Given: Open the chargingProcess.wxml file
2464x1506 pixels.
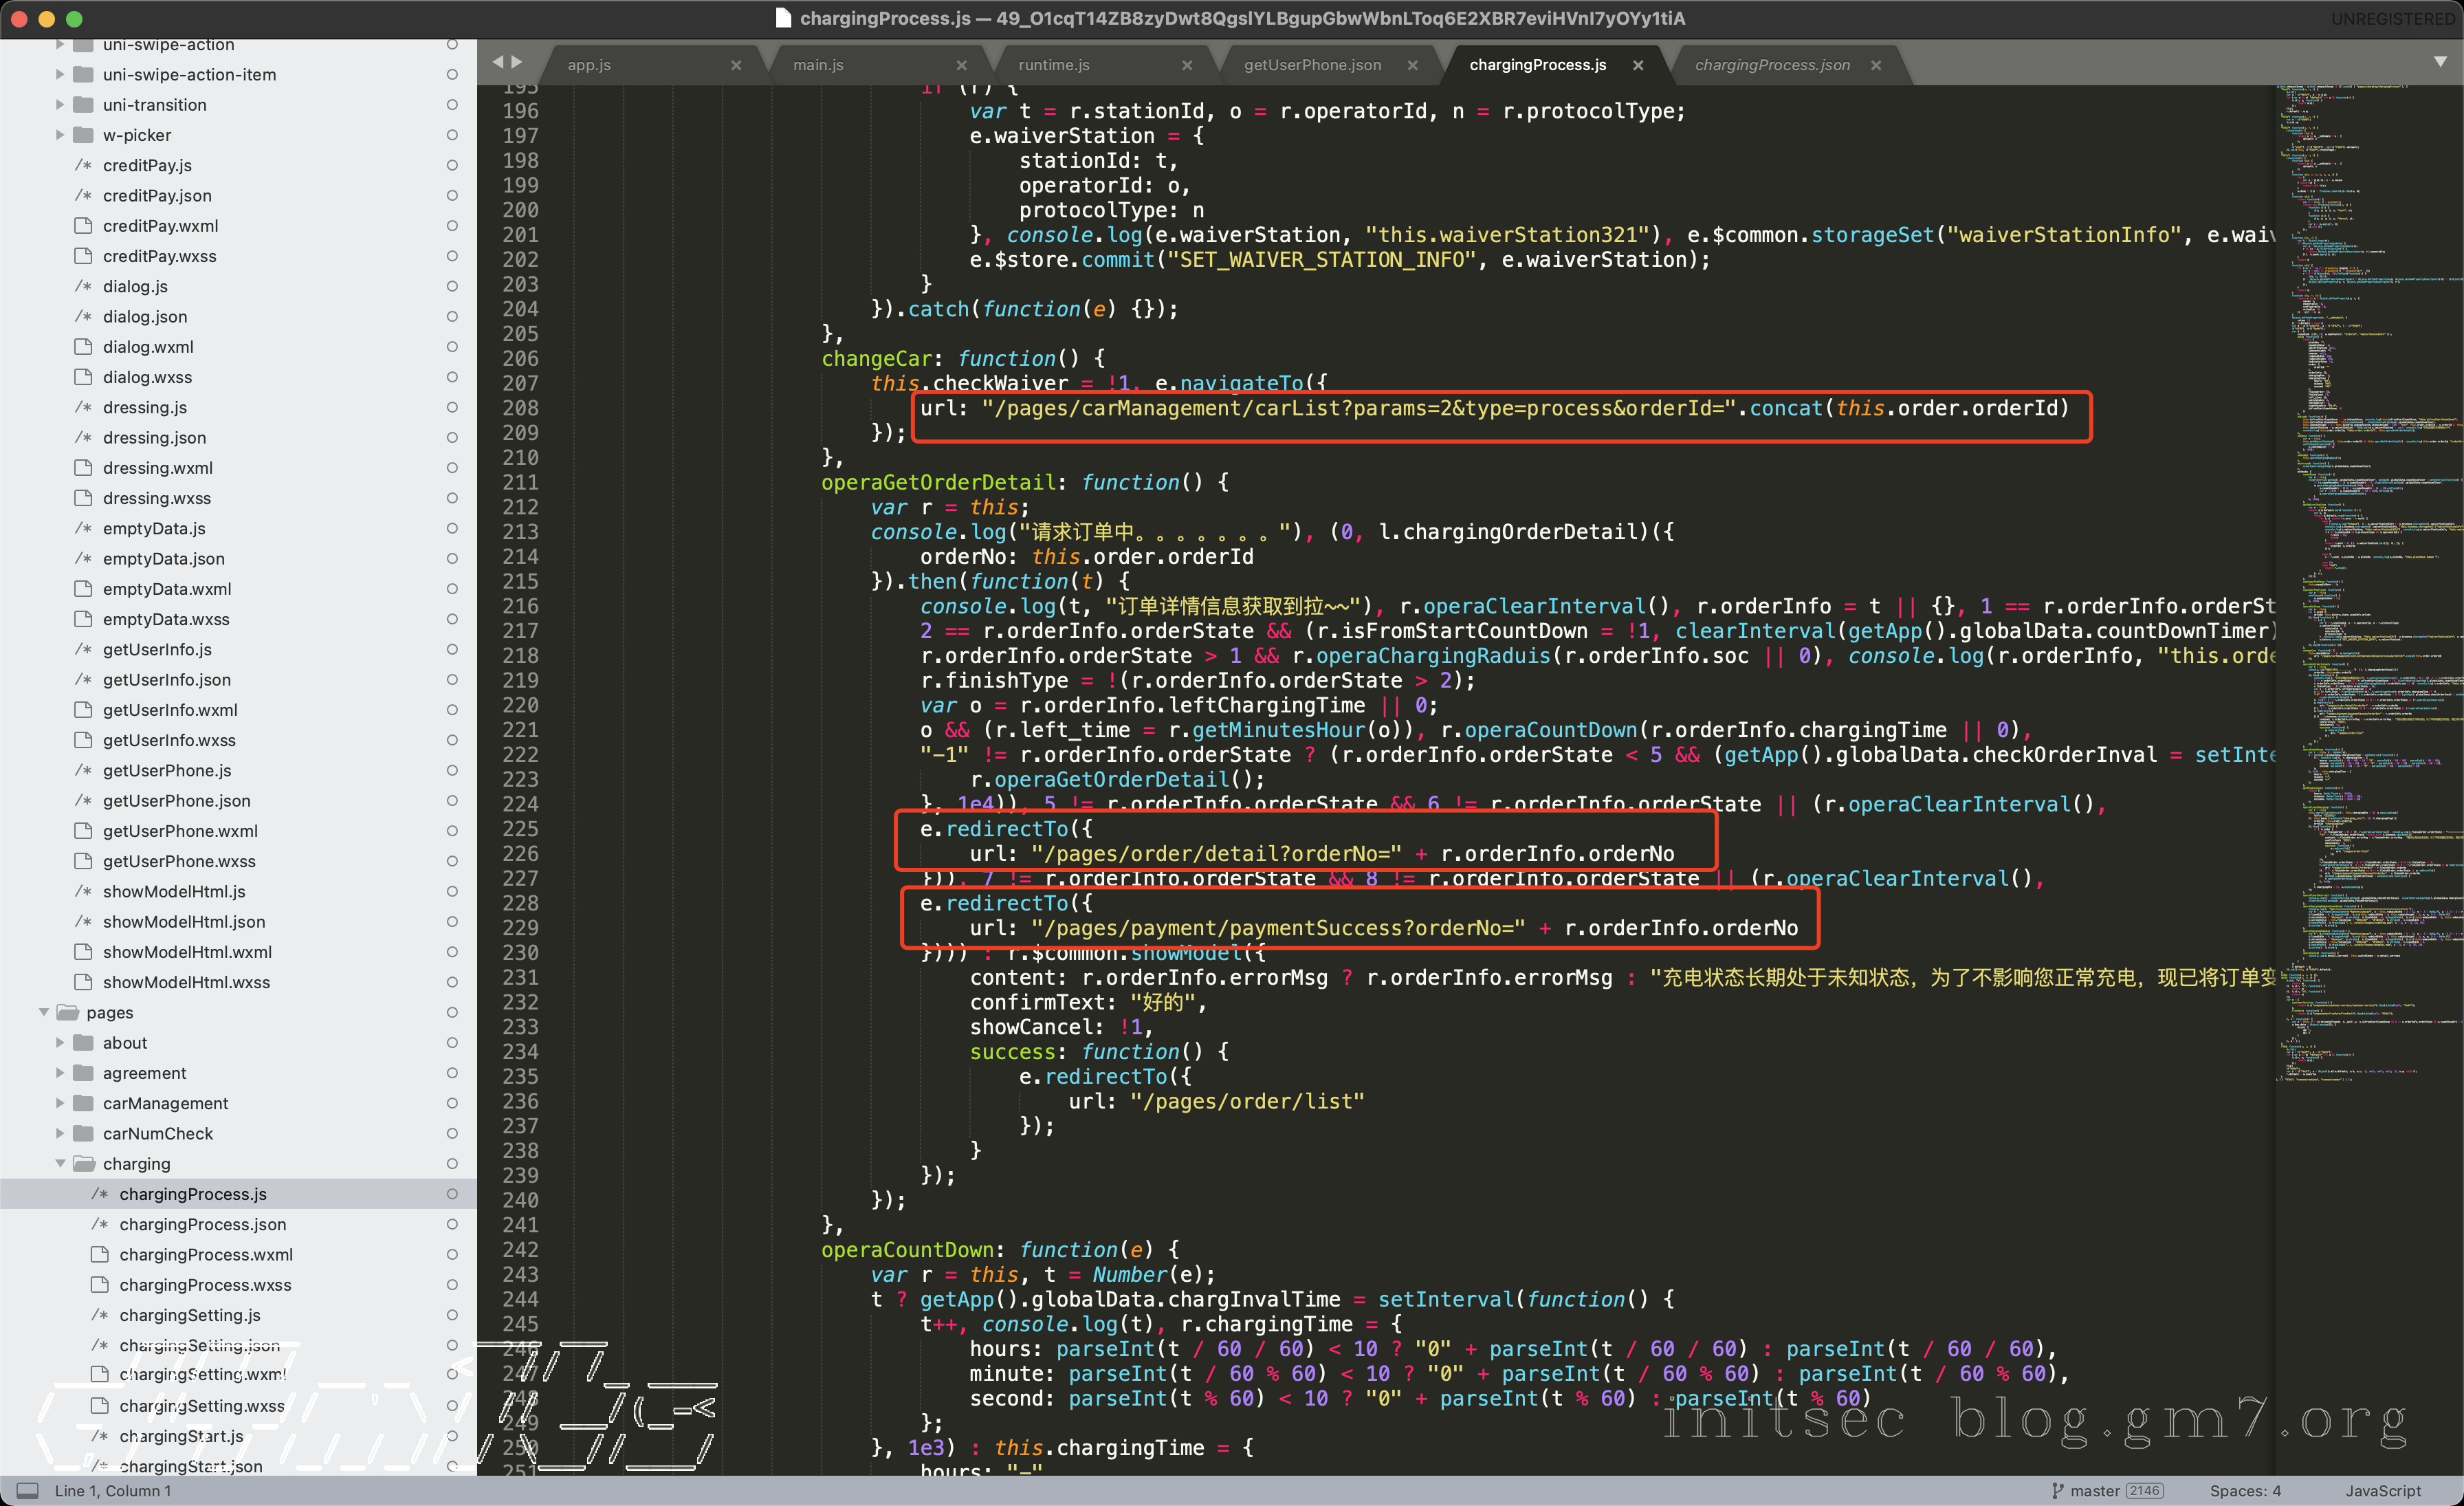Looking at the screenshot, I should click(x=206, y=1254).
